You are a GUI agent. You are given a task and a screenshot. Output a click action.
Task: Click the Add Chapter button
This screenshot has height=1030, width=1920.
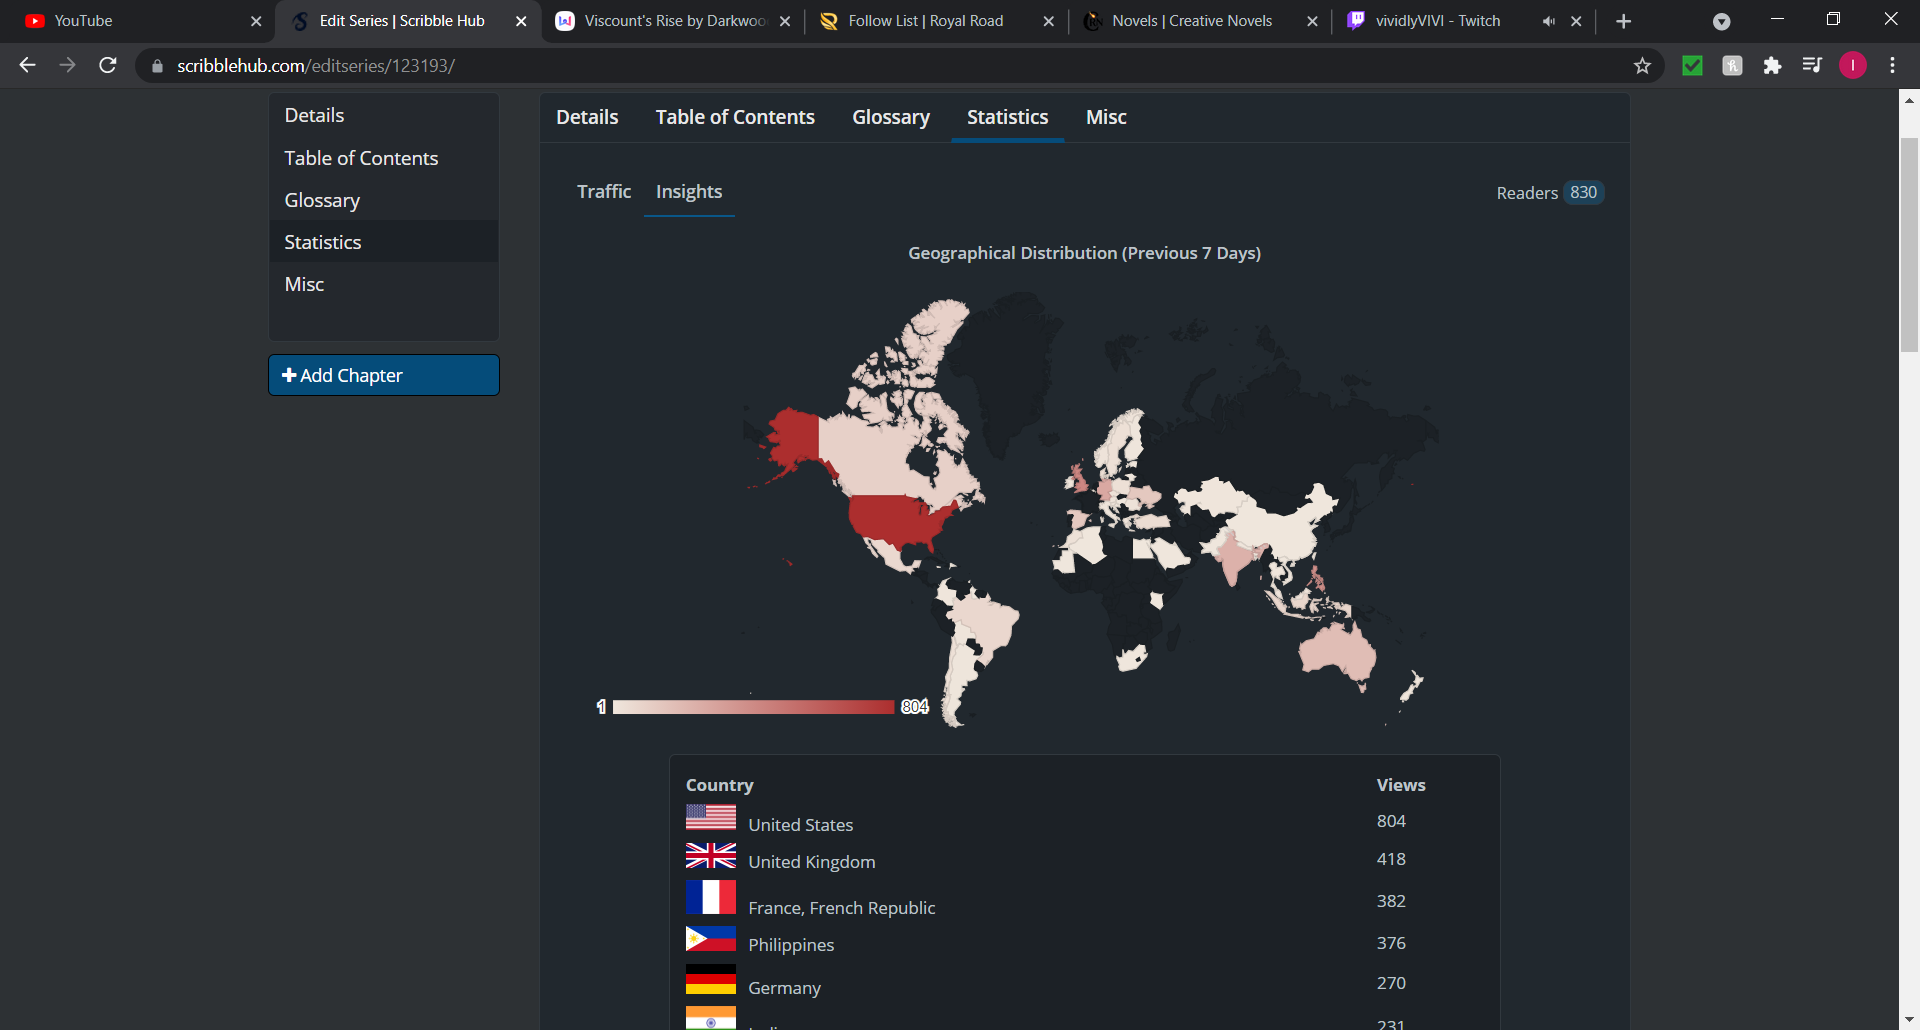(x=383, y=375)
